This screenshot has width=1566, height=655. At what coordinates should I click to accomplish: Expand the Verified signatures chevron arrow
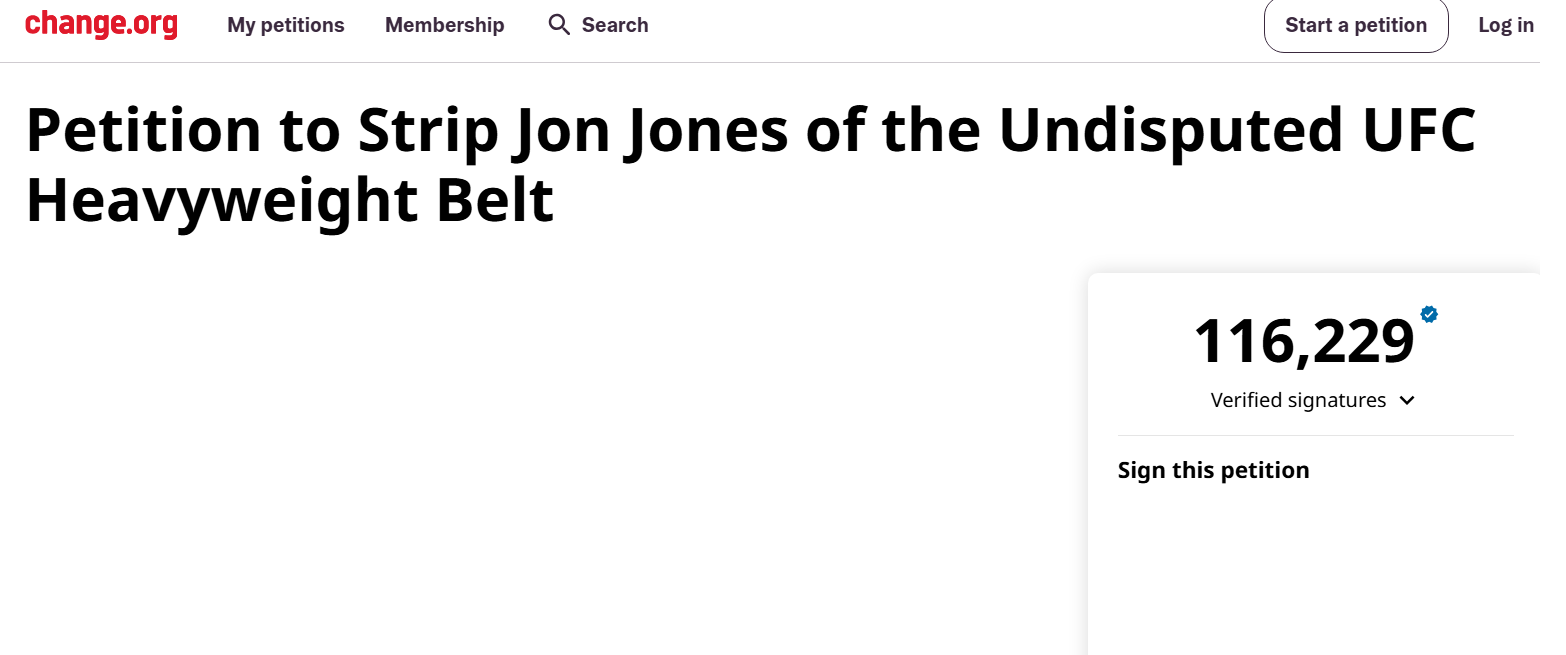click(x=1407, y=401)
